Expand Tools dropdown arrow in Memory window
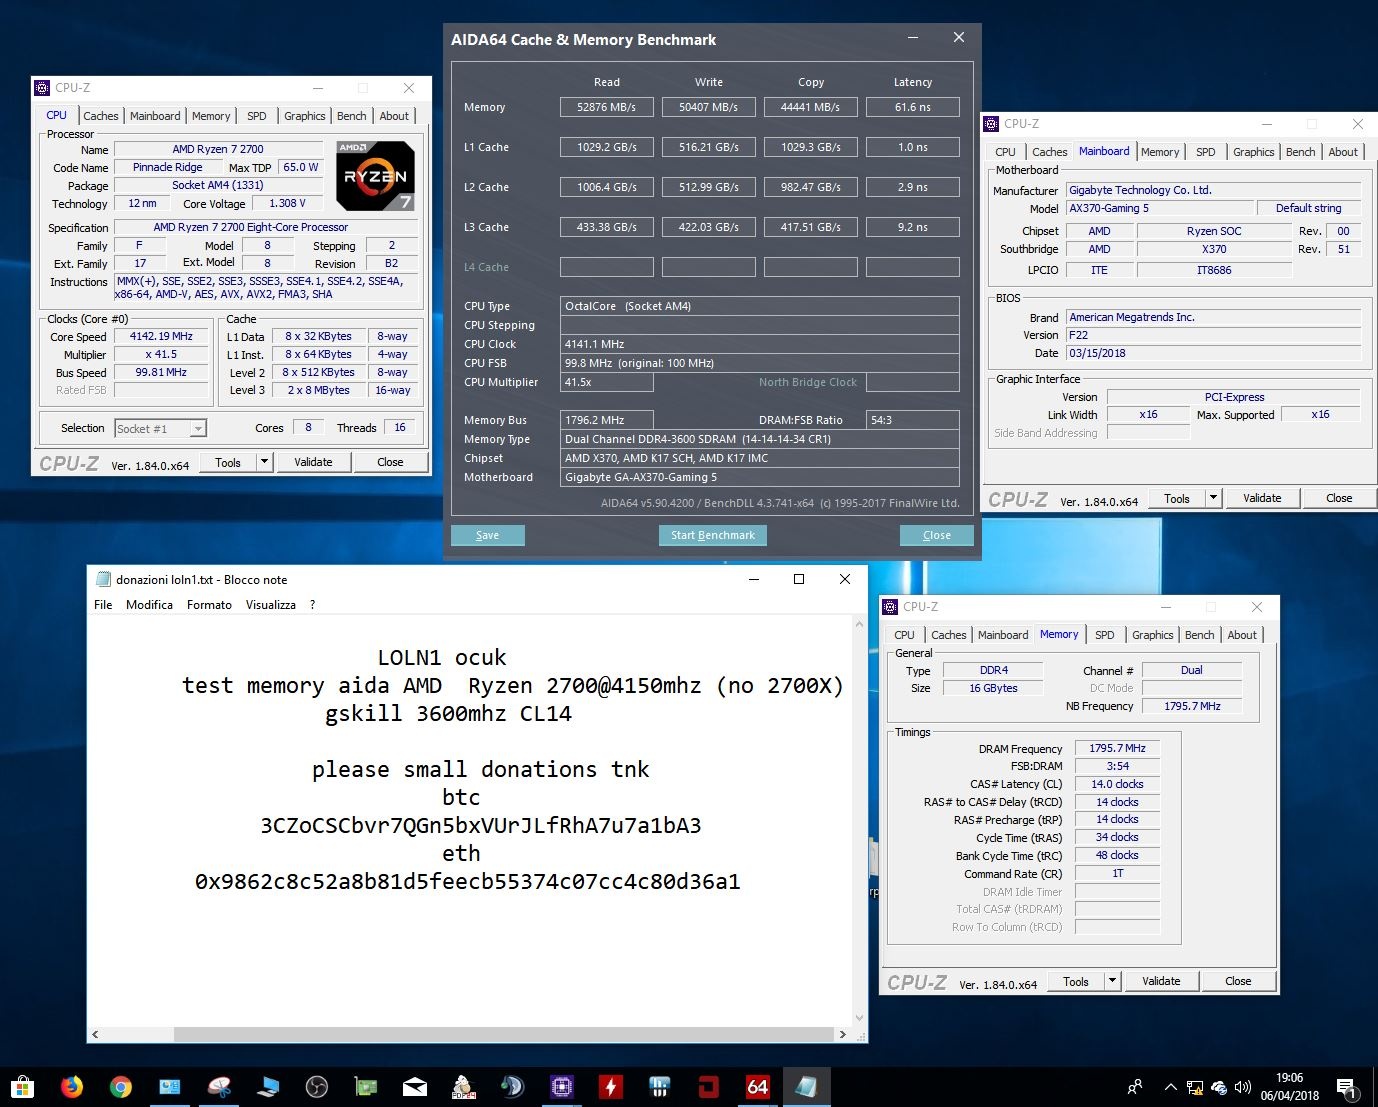This screenshot has height=1107, width=1378. point(1112,981)
